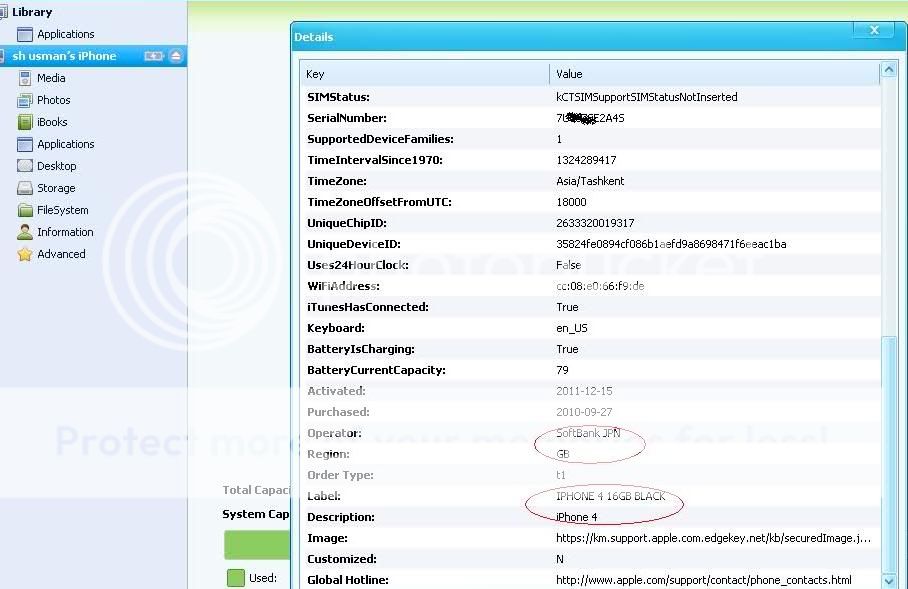Select sh usman's iPhone device entry
The height and width of the screenshot is (589, 908).
(x=93, y=56)
